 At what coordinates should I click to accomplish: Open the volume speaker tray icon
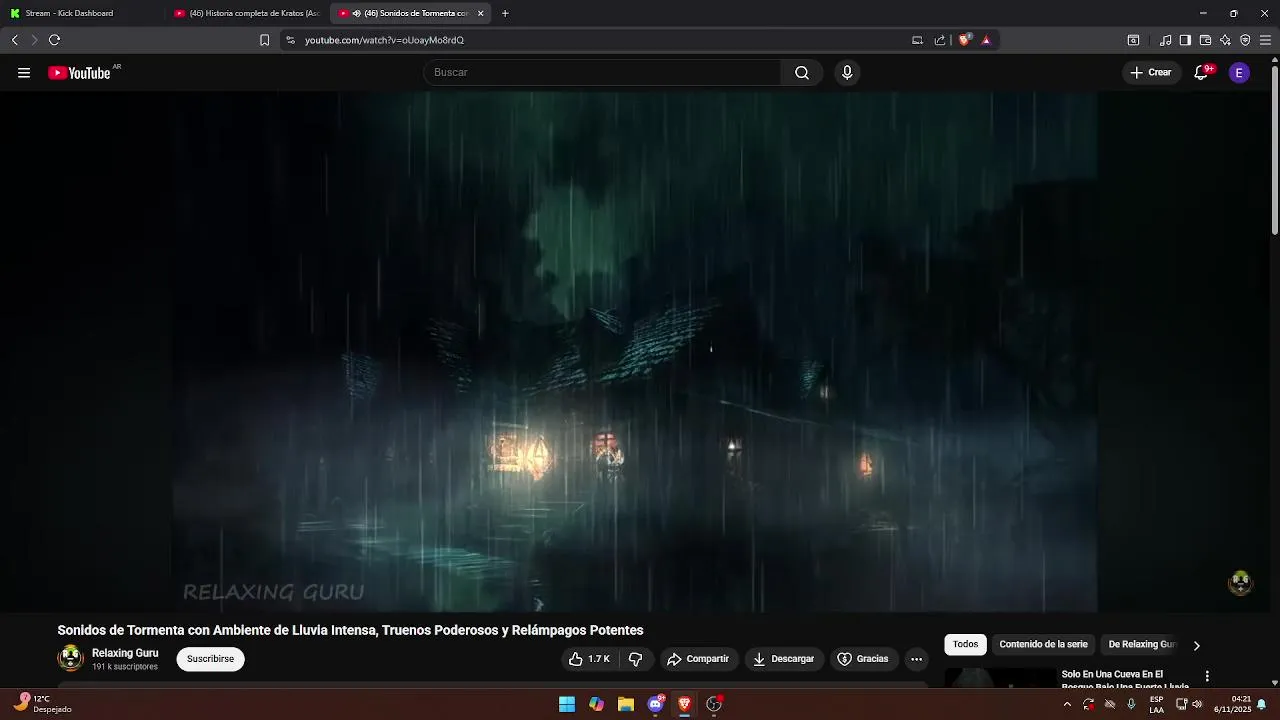point(1197,704)
